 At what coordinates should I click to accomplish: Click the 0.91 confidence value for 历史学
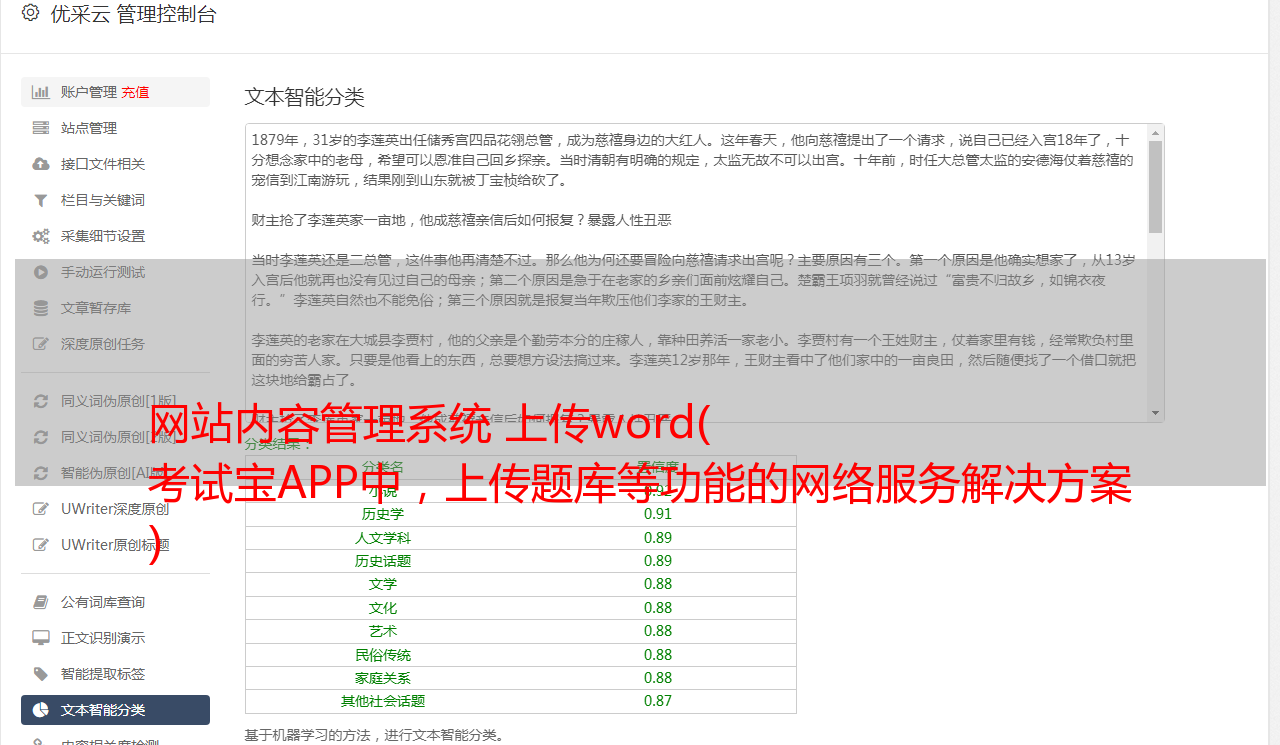(658, 514)
